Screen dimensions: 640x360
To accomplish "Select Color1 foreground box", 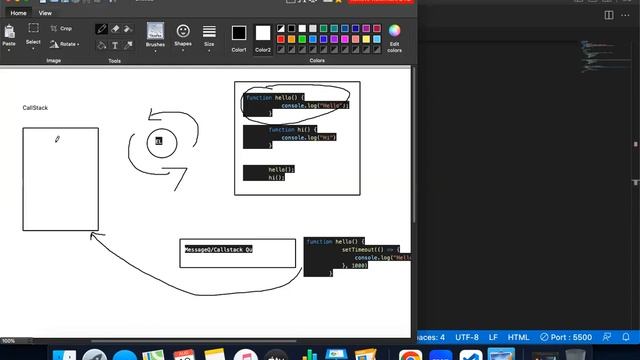I will (x=239, y=33).
